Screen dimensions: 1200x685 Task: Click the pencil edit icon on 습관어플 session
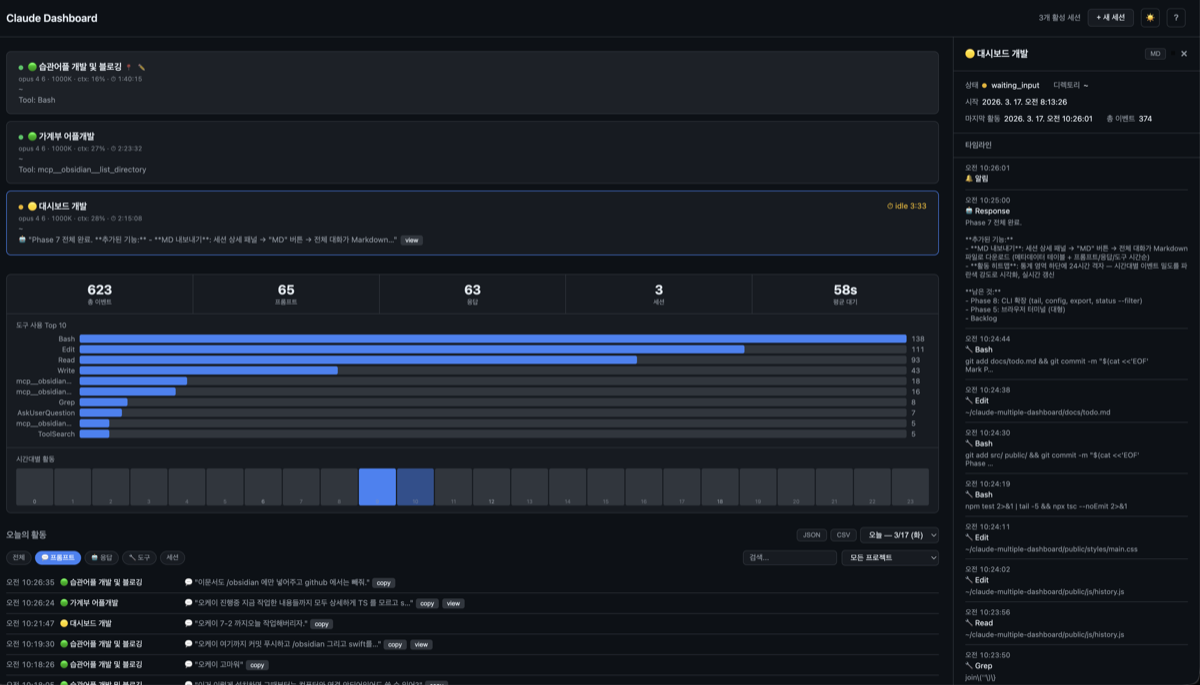(142, 67)
